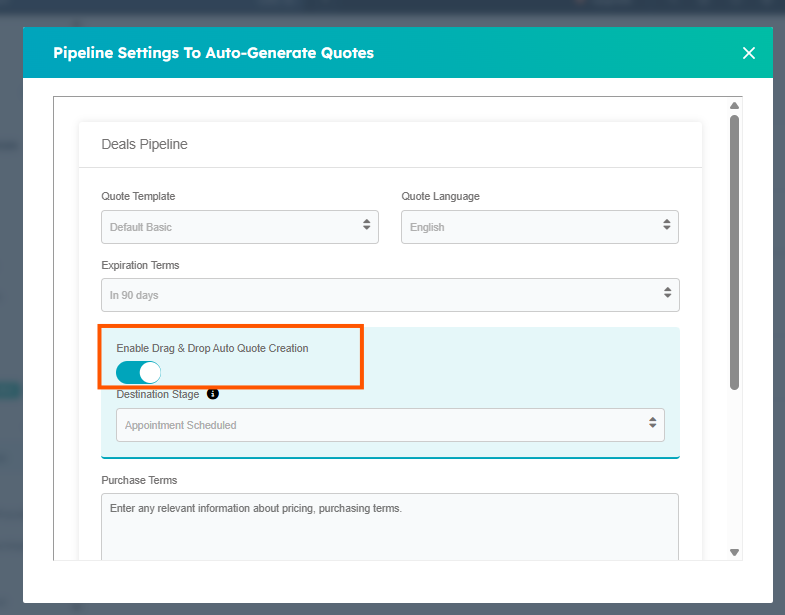Click the scrollbar down arrow
The height and width of the screenshot is (615, 785).
point(734,552)
